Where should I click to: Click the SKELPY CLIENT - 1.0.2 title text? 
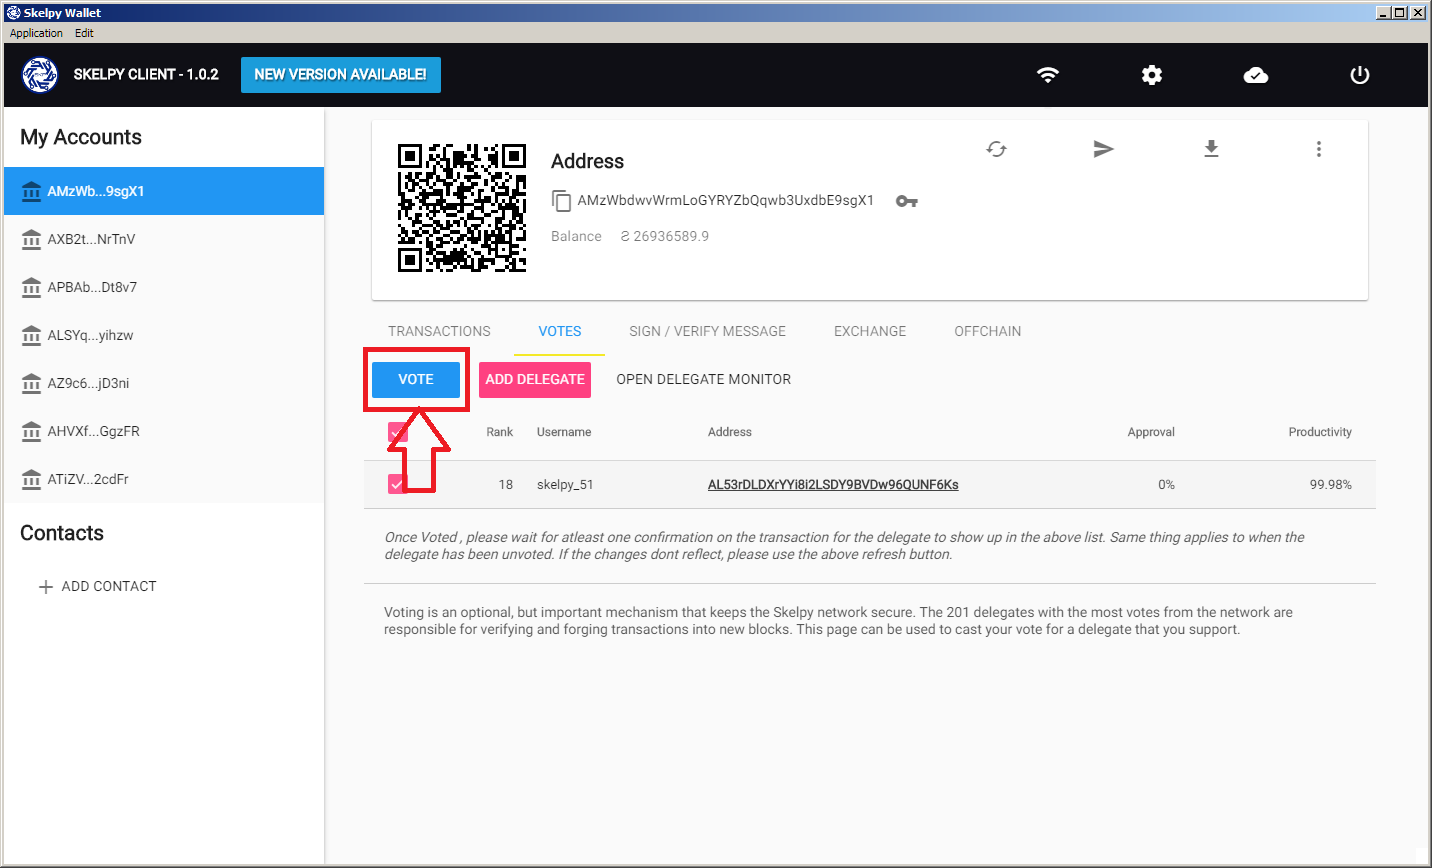tap(146, 75)
